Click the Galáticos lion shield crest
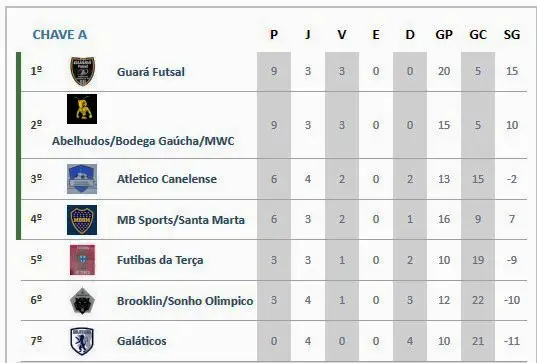Screen dimensions: 537x363 click(82, 341)
